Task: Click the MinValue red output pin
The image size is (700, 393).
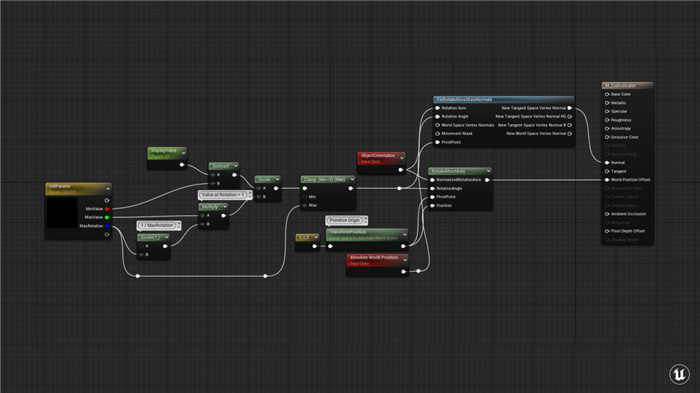Action: 107,209
